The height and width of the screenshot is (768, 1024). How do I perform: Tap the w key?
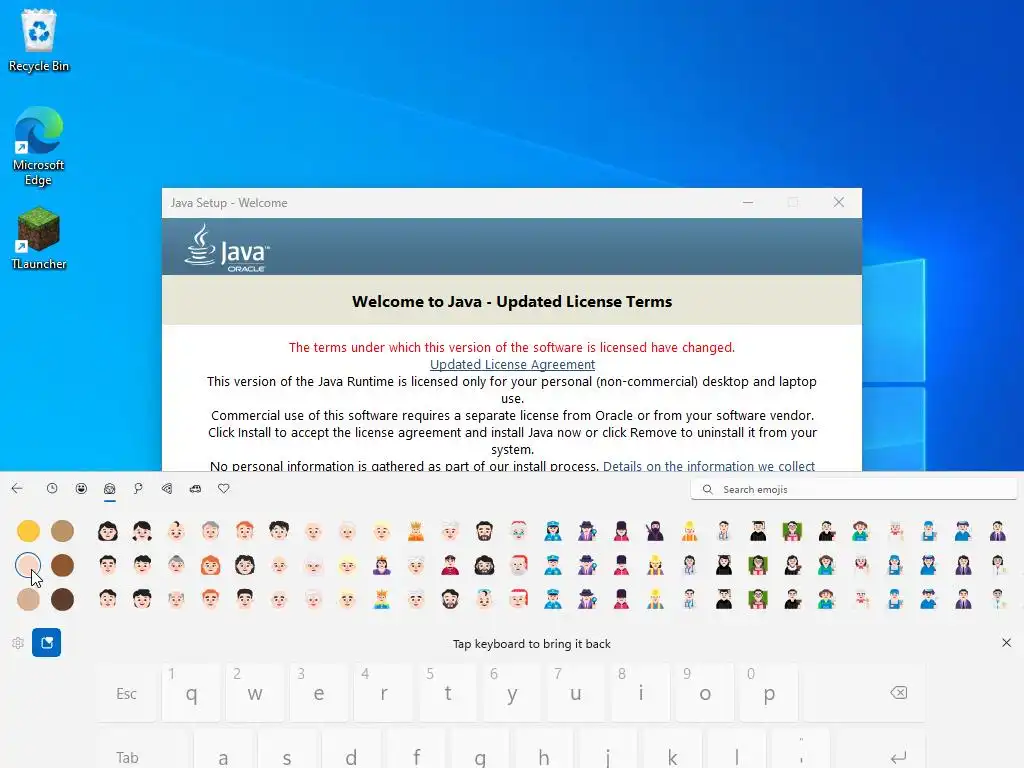[255, 694]
